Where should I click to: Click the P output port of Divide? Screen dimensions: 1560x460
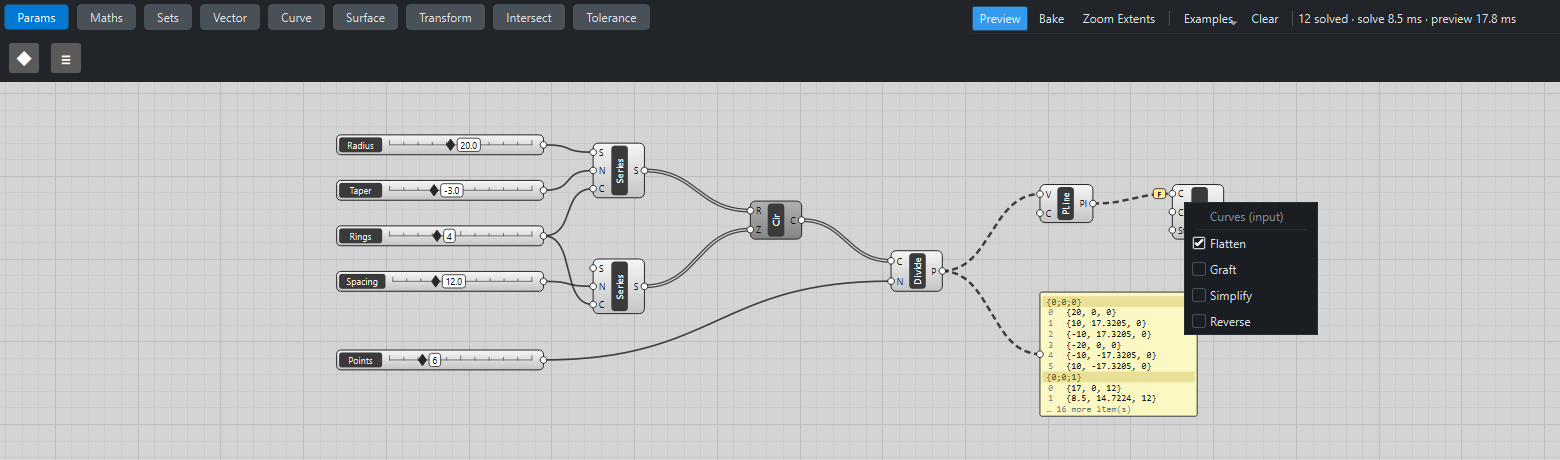[x=942, y=271]
